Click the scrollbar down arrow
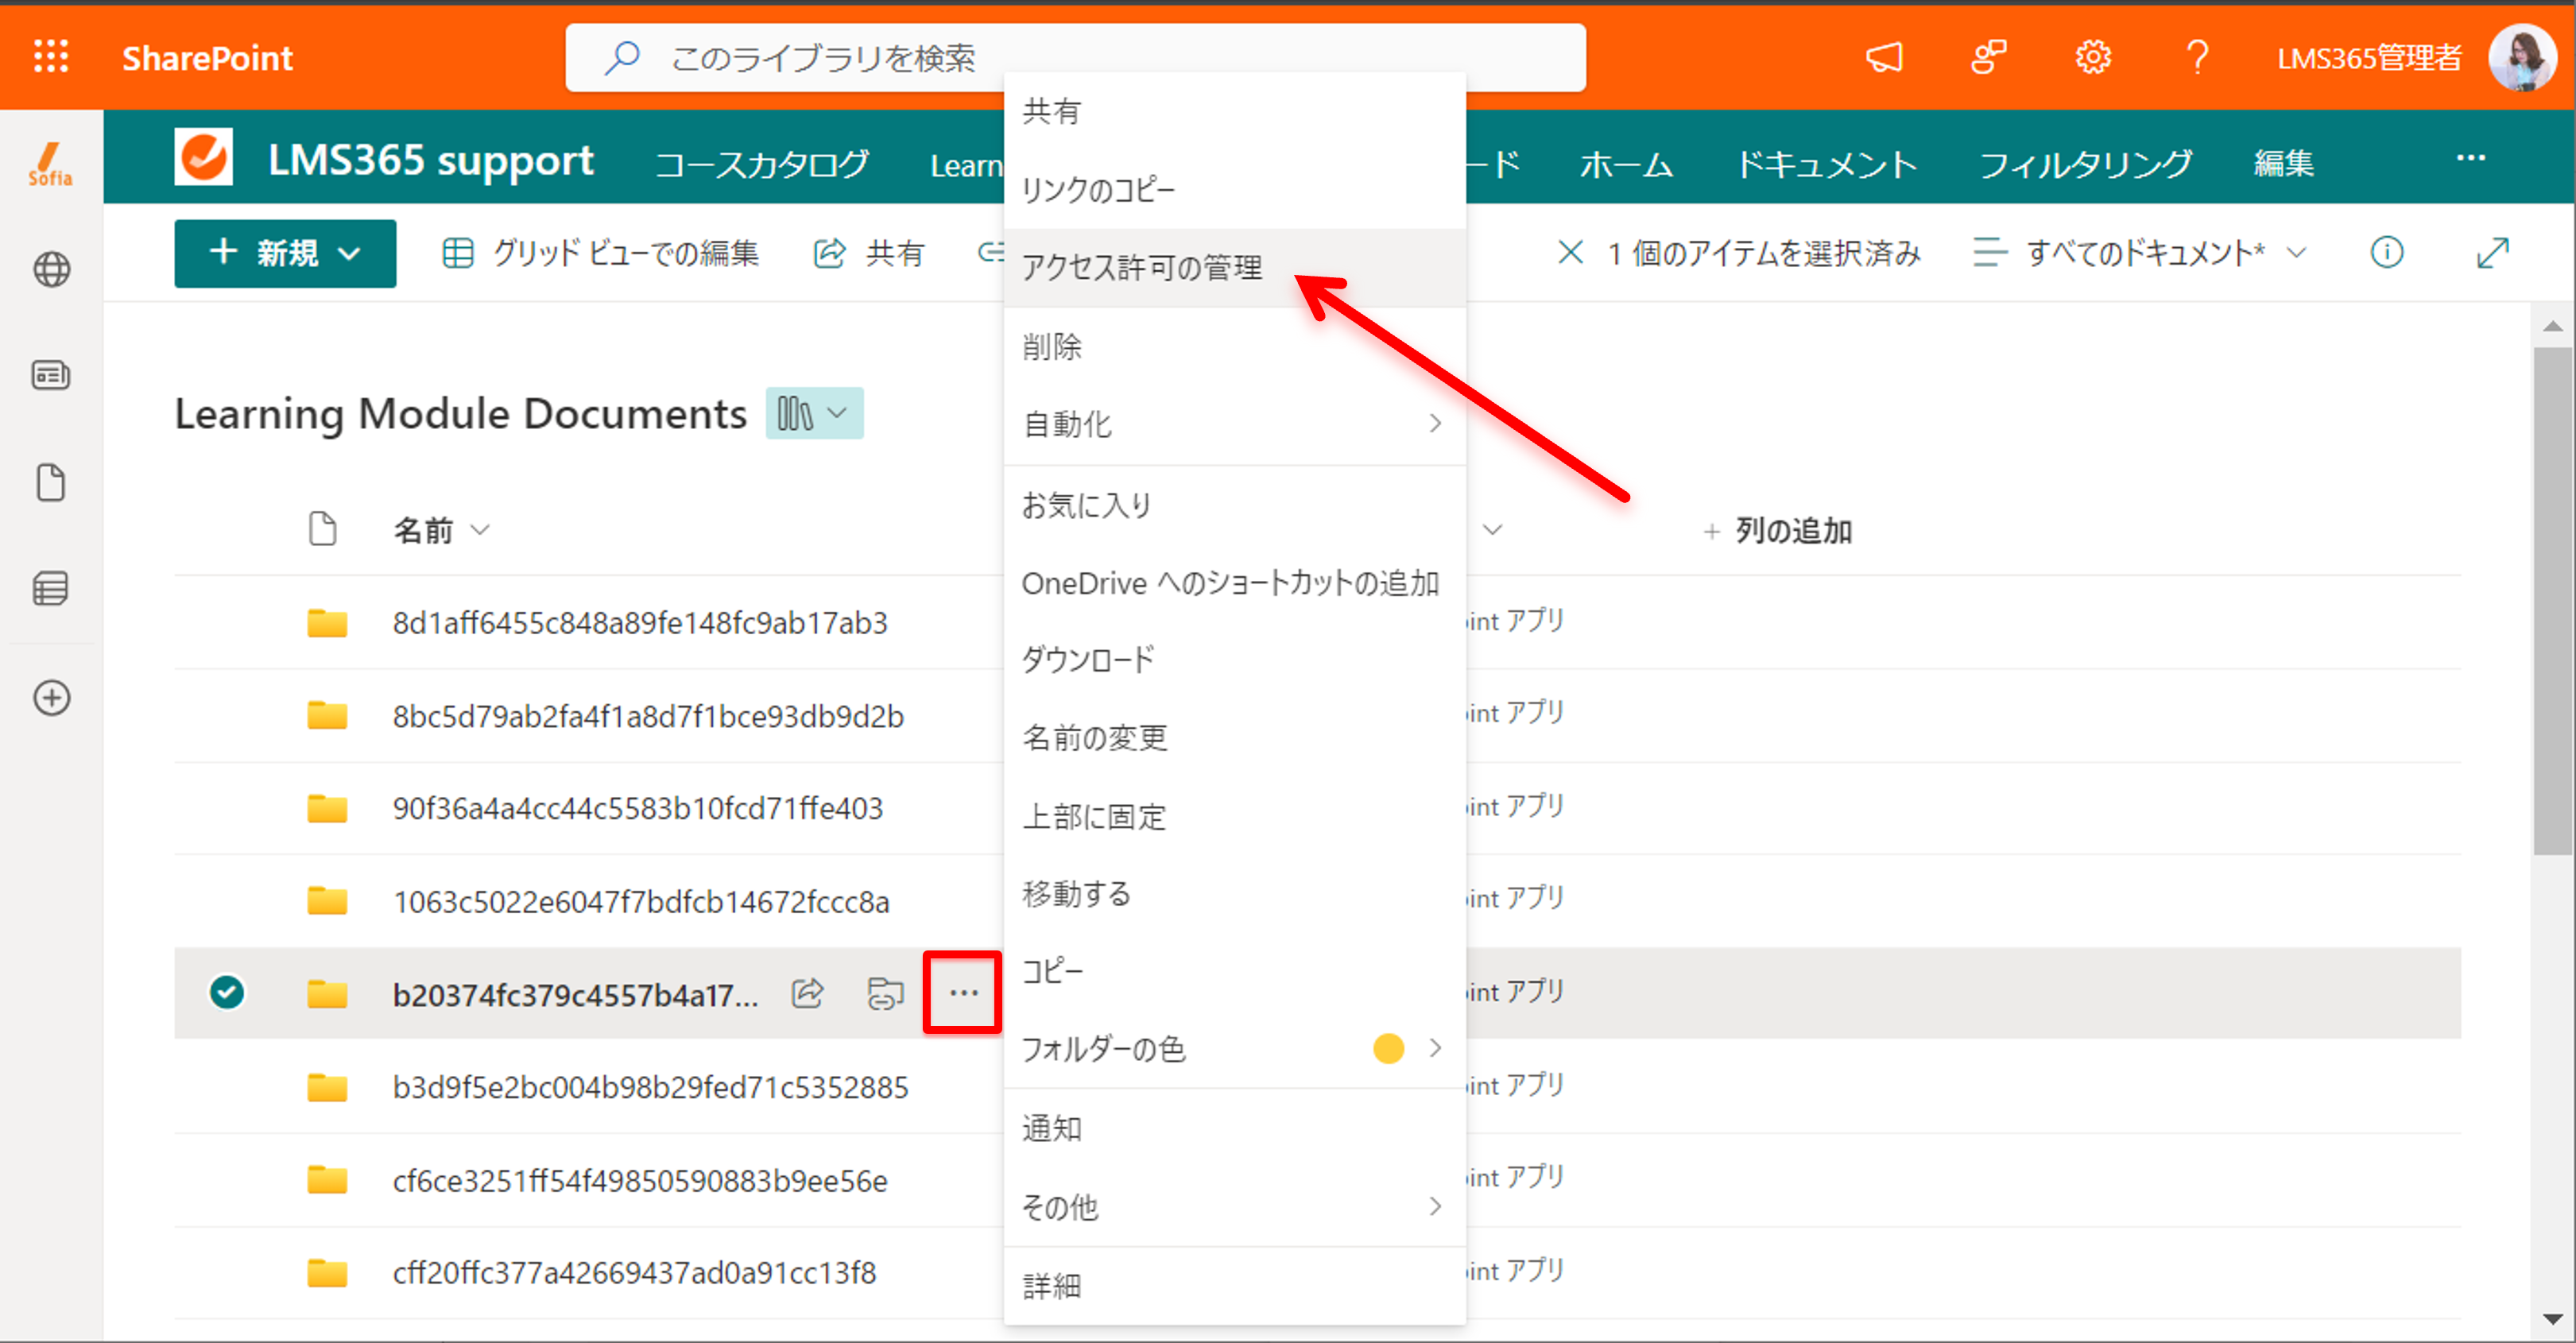The height and width of the screenshot is (1343, 2576). pos(2553,1320)
